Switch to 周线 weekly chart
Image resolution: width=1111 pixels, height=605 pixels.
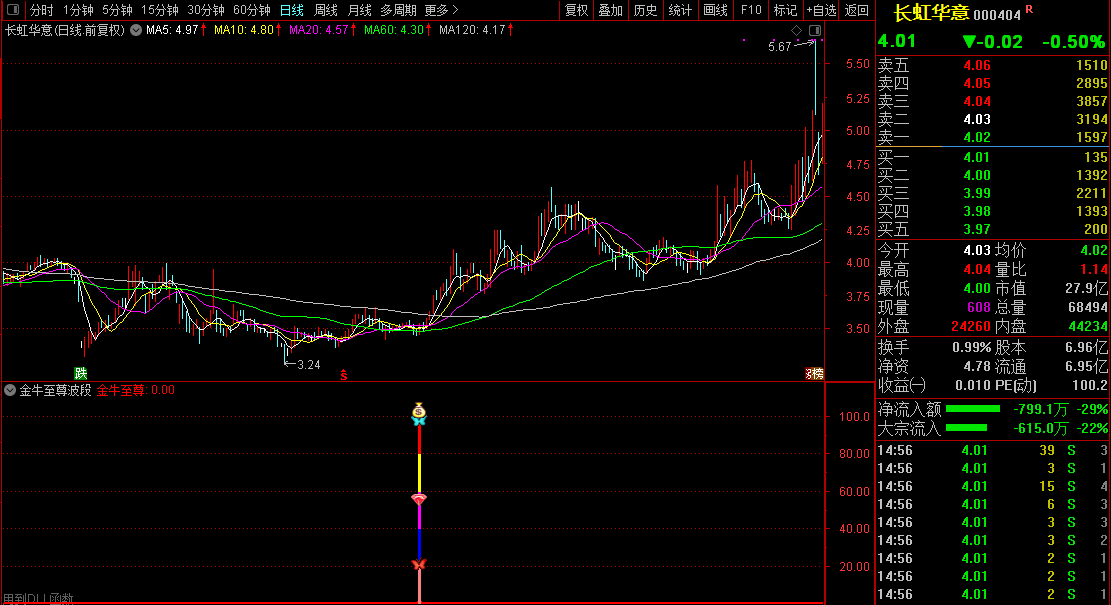pos(326,10)
